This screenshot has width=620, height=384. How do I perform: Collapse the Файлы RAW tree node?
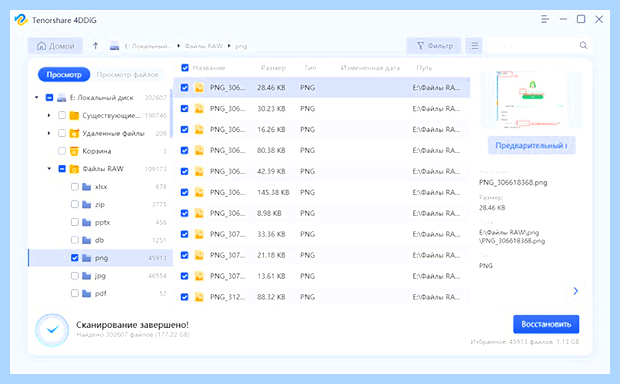49,168
